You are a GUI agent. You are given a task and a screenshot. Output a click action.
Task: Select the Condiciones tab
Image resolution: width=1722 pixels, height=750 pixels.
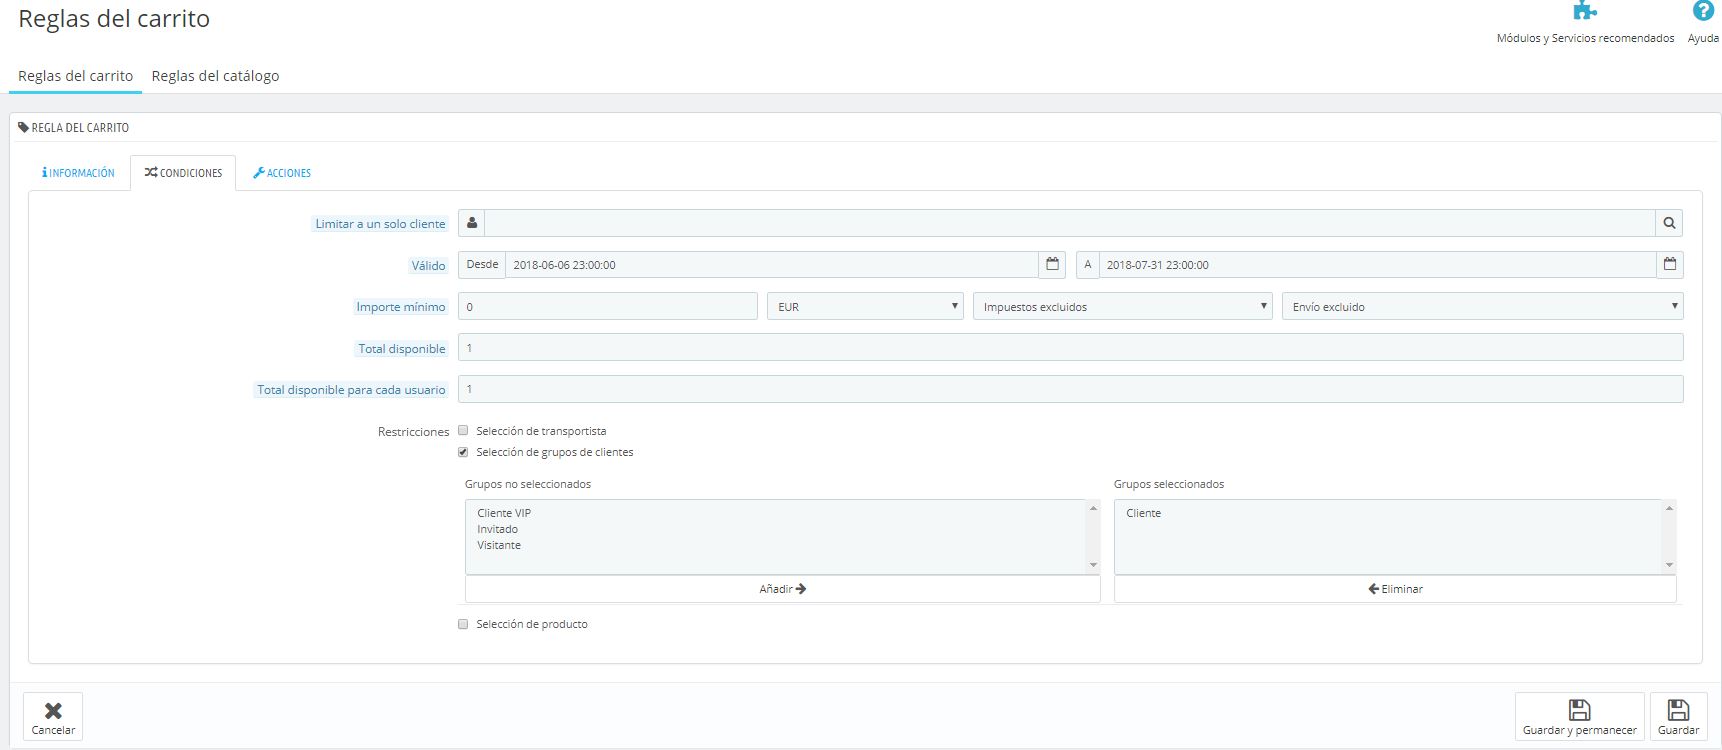tap(183, 173)
